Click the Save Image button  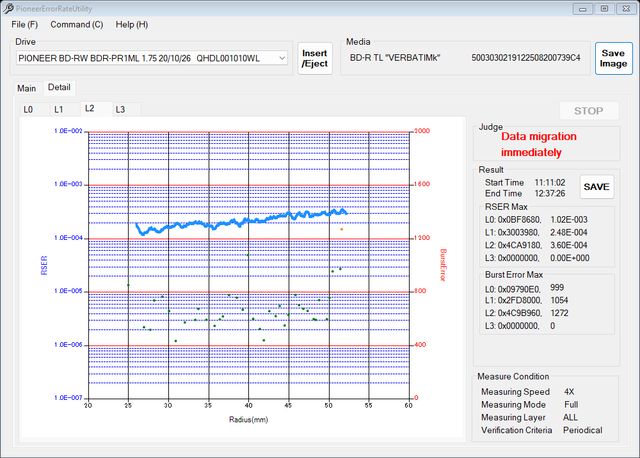tap(613, 58)
